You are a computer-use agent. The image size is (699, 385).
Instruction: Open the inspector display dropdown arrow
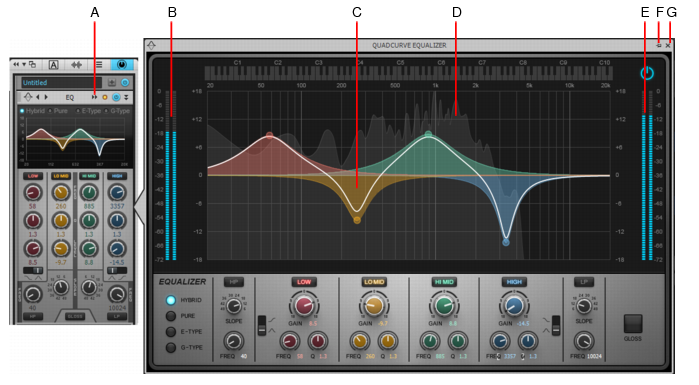24,65
